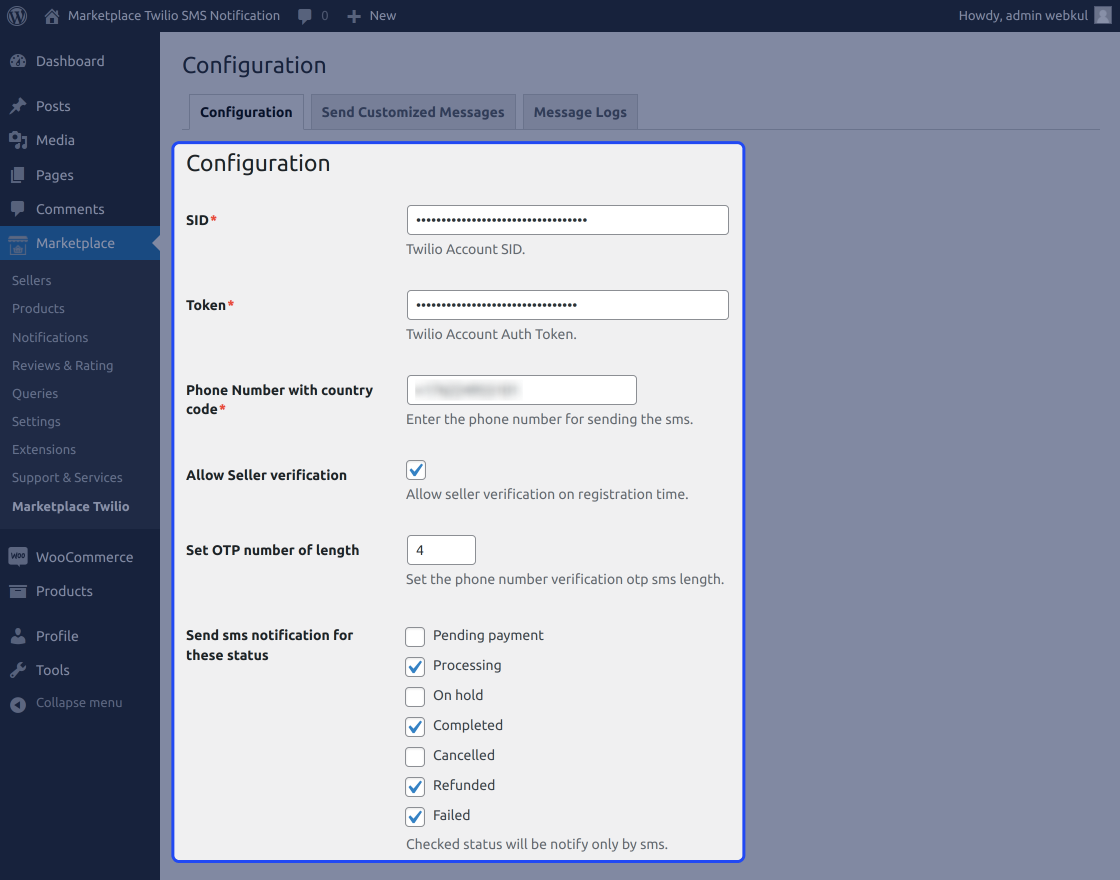Click the Posts pushpin icon

point(19,106)
